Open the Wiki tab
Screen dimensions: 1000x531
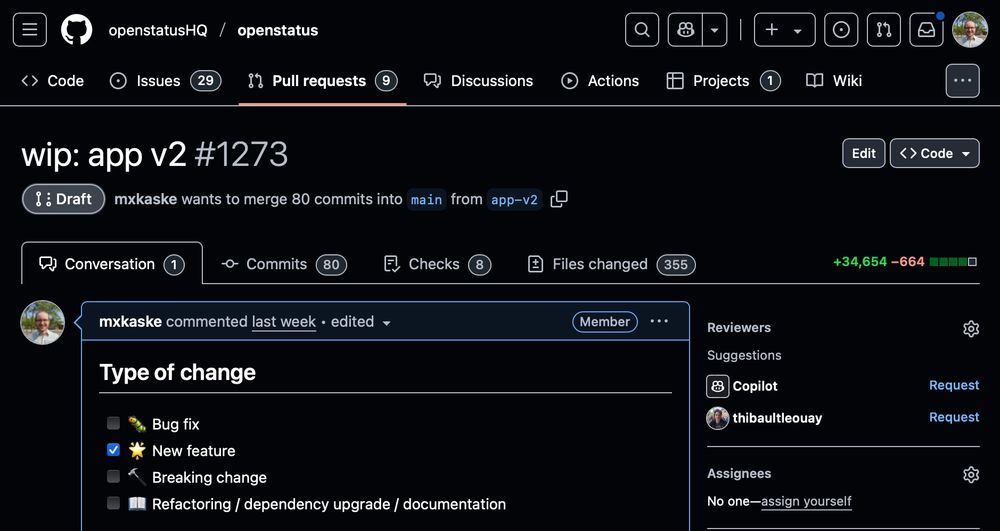click(x=834, y=81)
